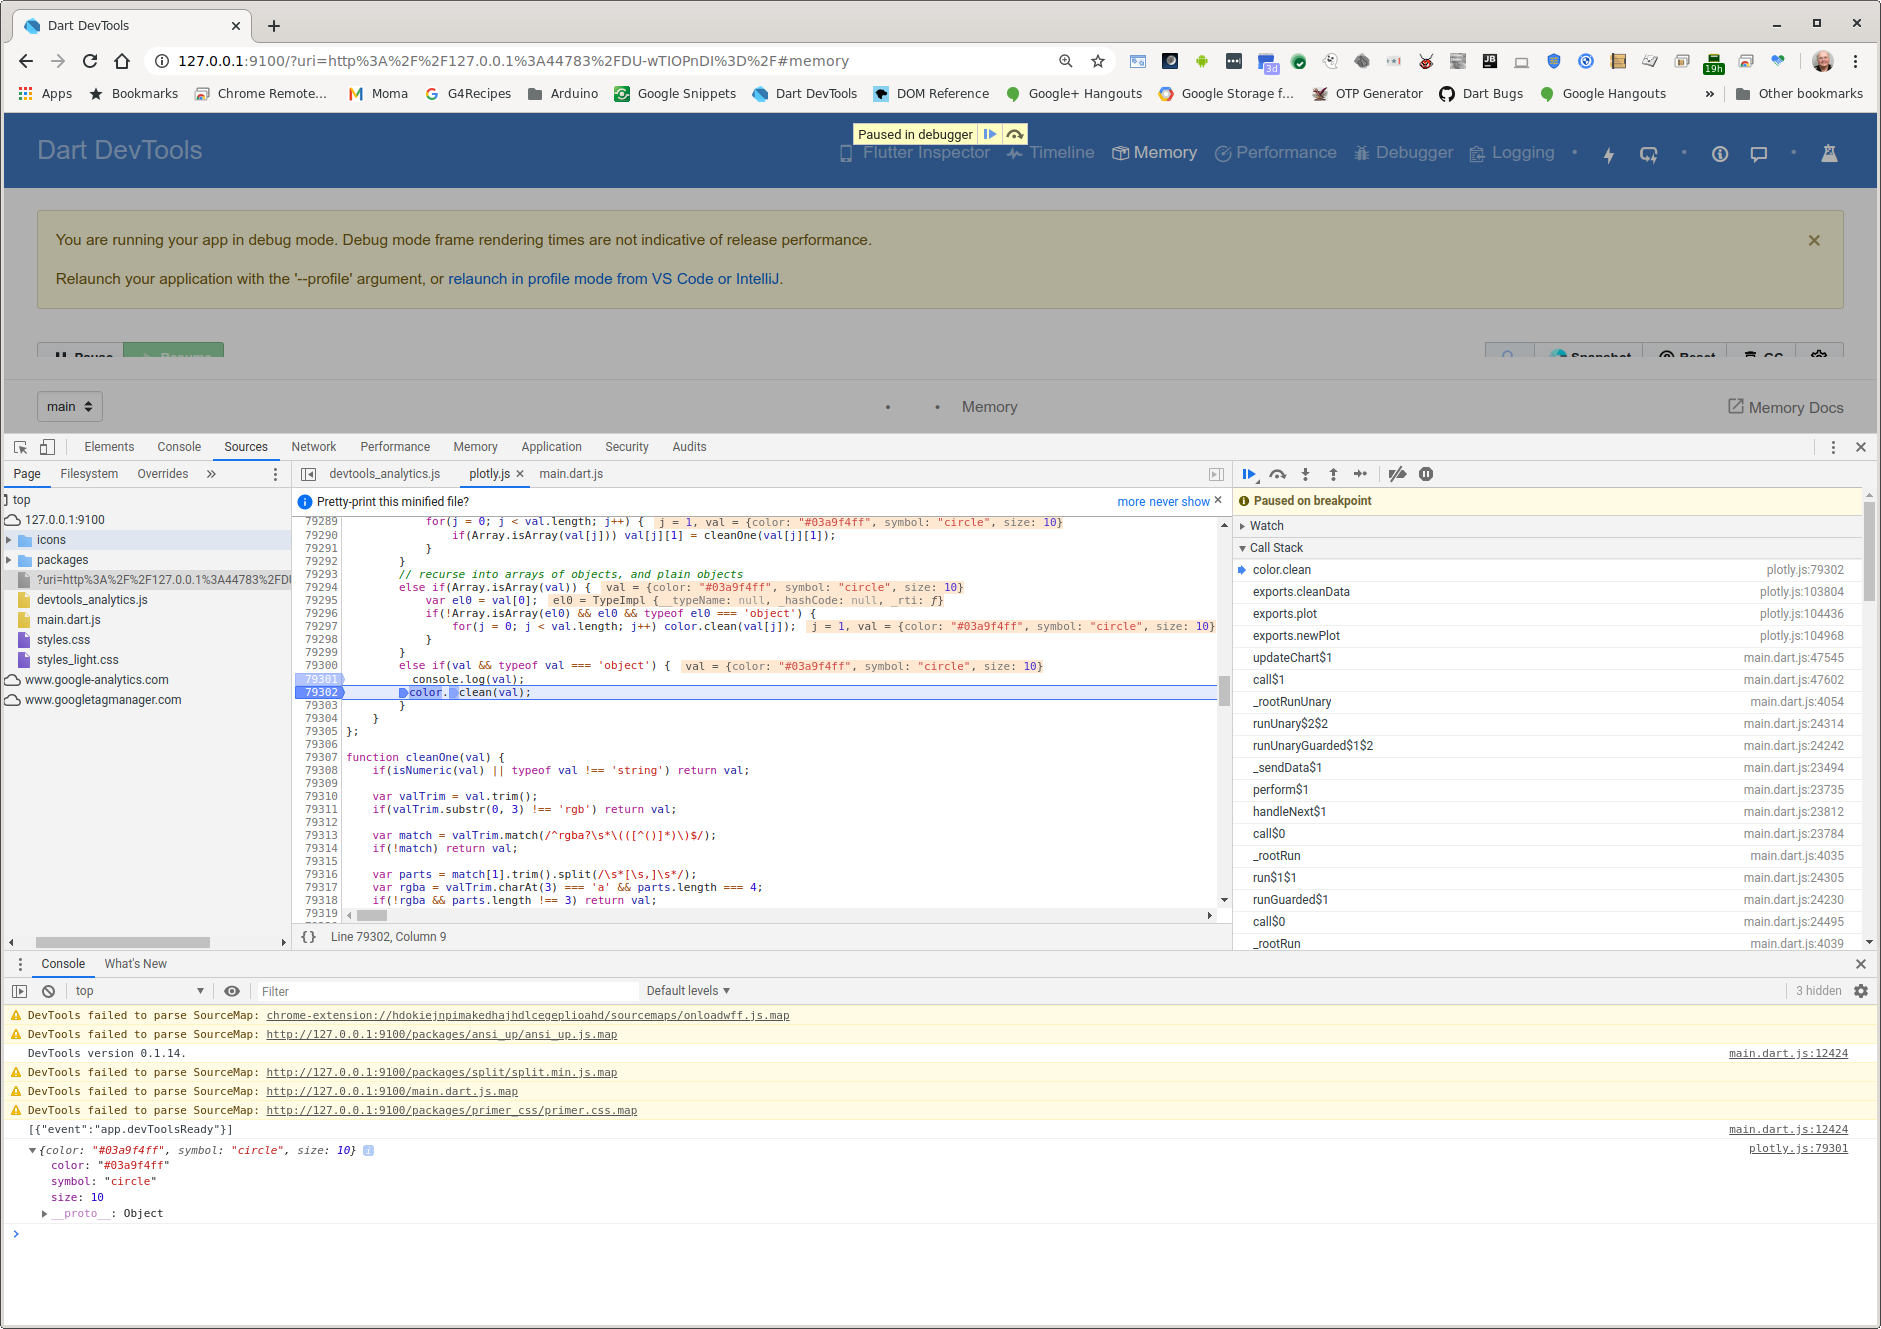
Task: Switch to the Elements tab
Action: 109,447
